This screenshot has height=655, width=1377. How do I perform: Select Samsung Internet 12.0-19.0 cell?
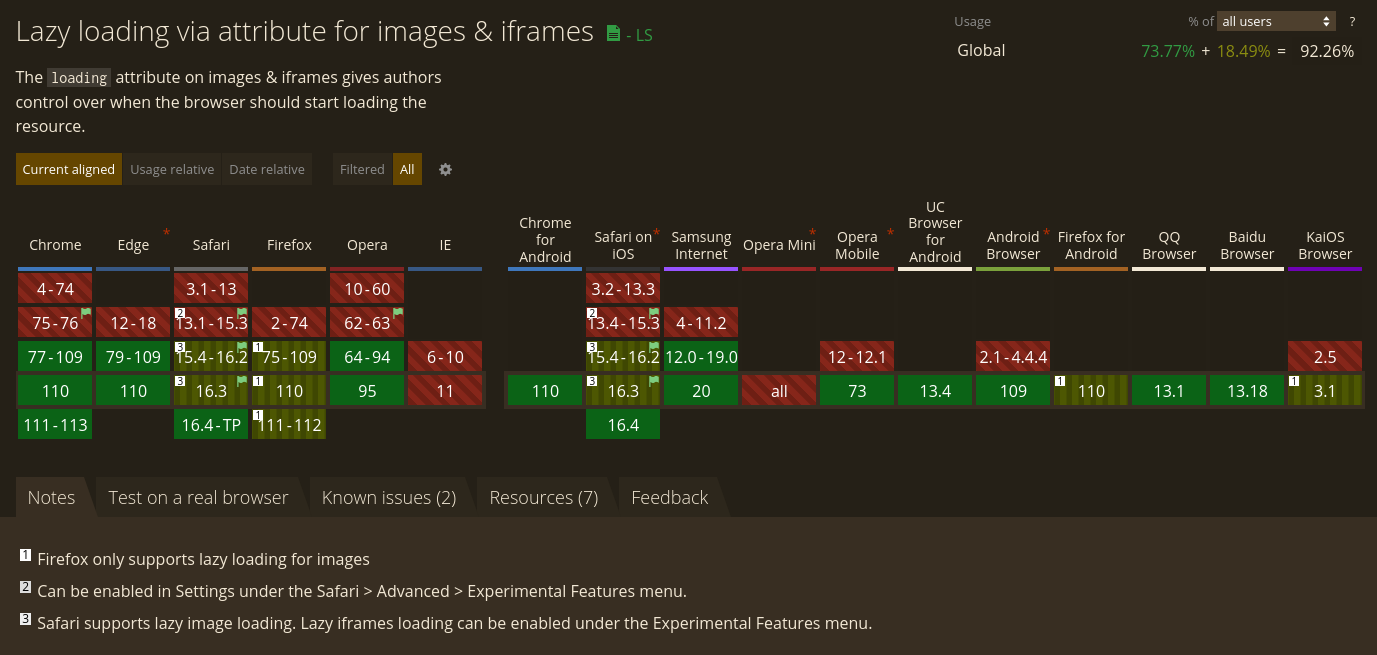coord(701,357)
